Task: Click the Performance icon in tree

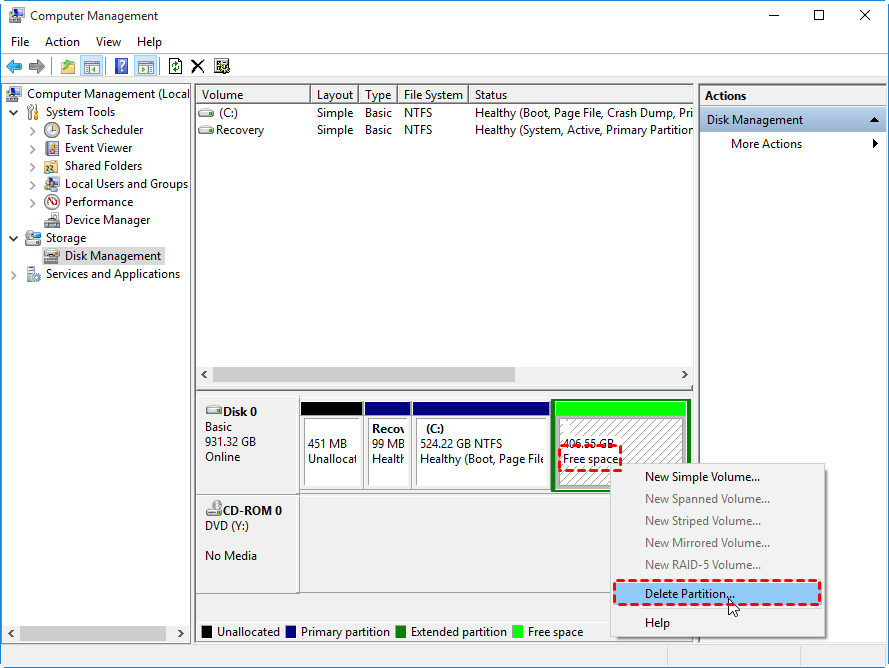Action: [x=52, y=202]
